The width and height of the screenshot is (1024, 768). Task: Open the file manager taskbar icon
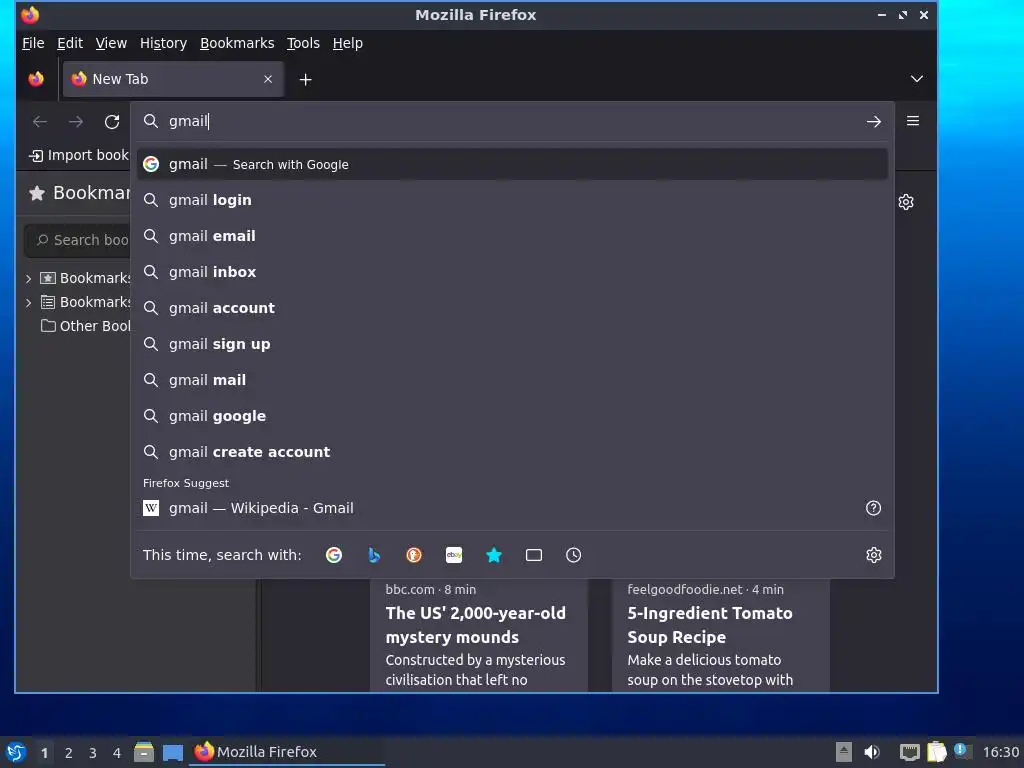point(144,752)
